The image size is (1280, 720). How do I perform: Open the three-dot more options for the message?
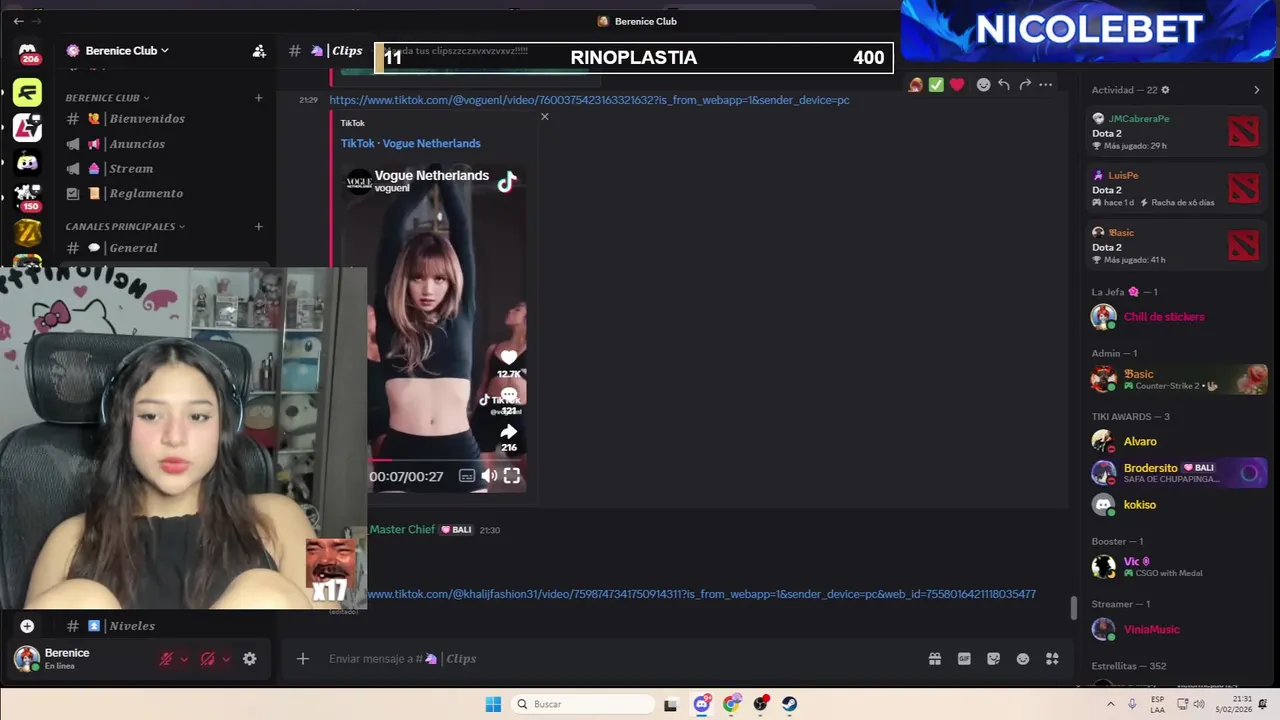click(1046, 85)
